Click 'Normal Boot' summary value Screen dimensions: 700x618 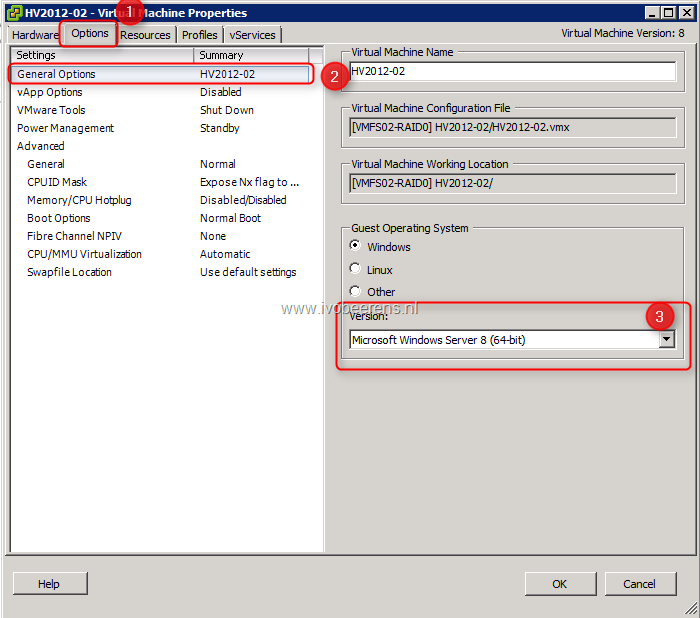tap(230, 218)
